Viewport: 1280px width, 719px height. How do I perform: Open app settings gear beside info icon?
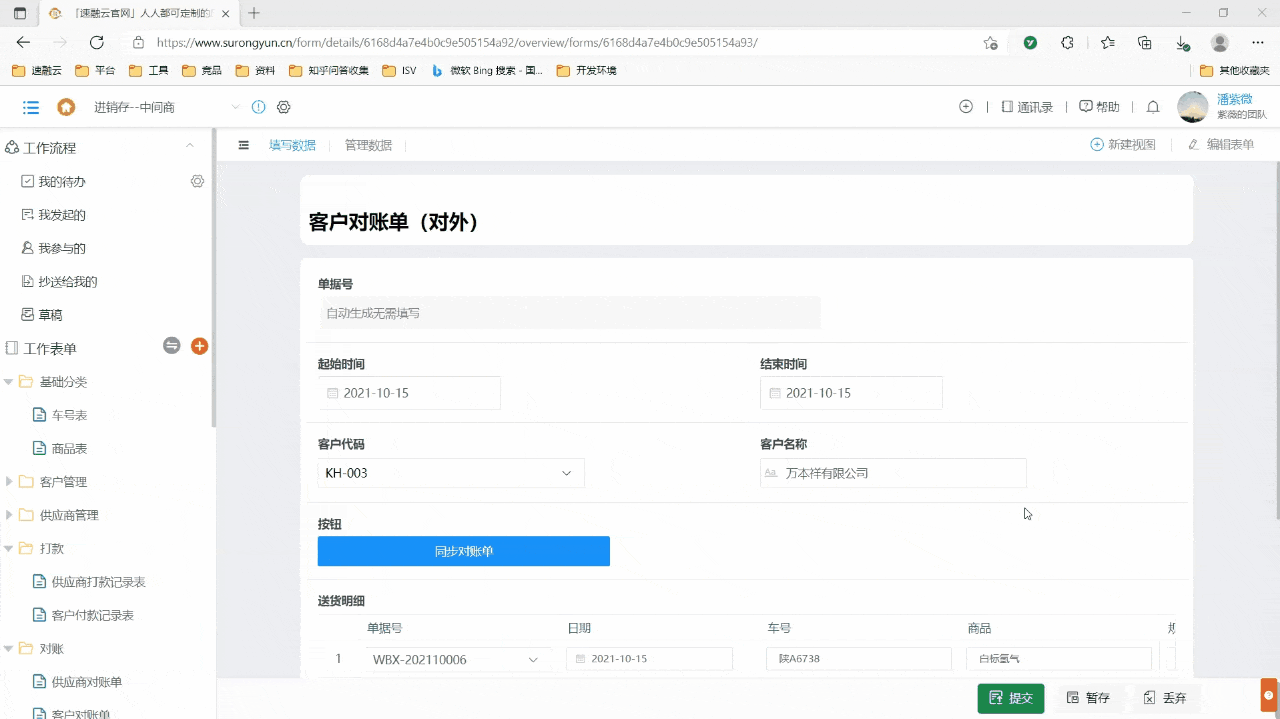pos(283,107)
